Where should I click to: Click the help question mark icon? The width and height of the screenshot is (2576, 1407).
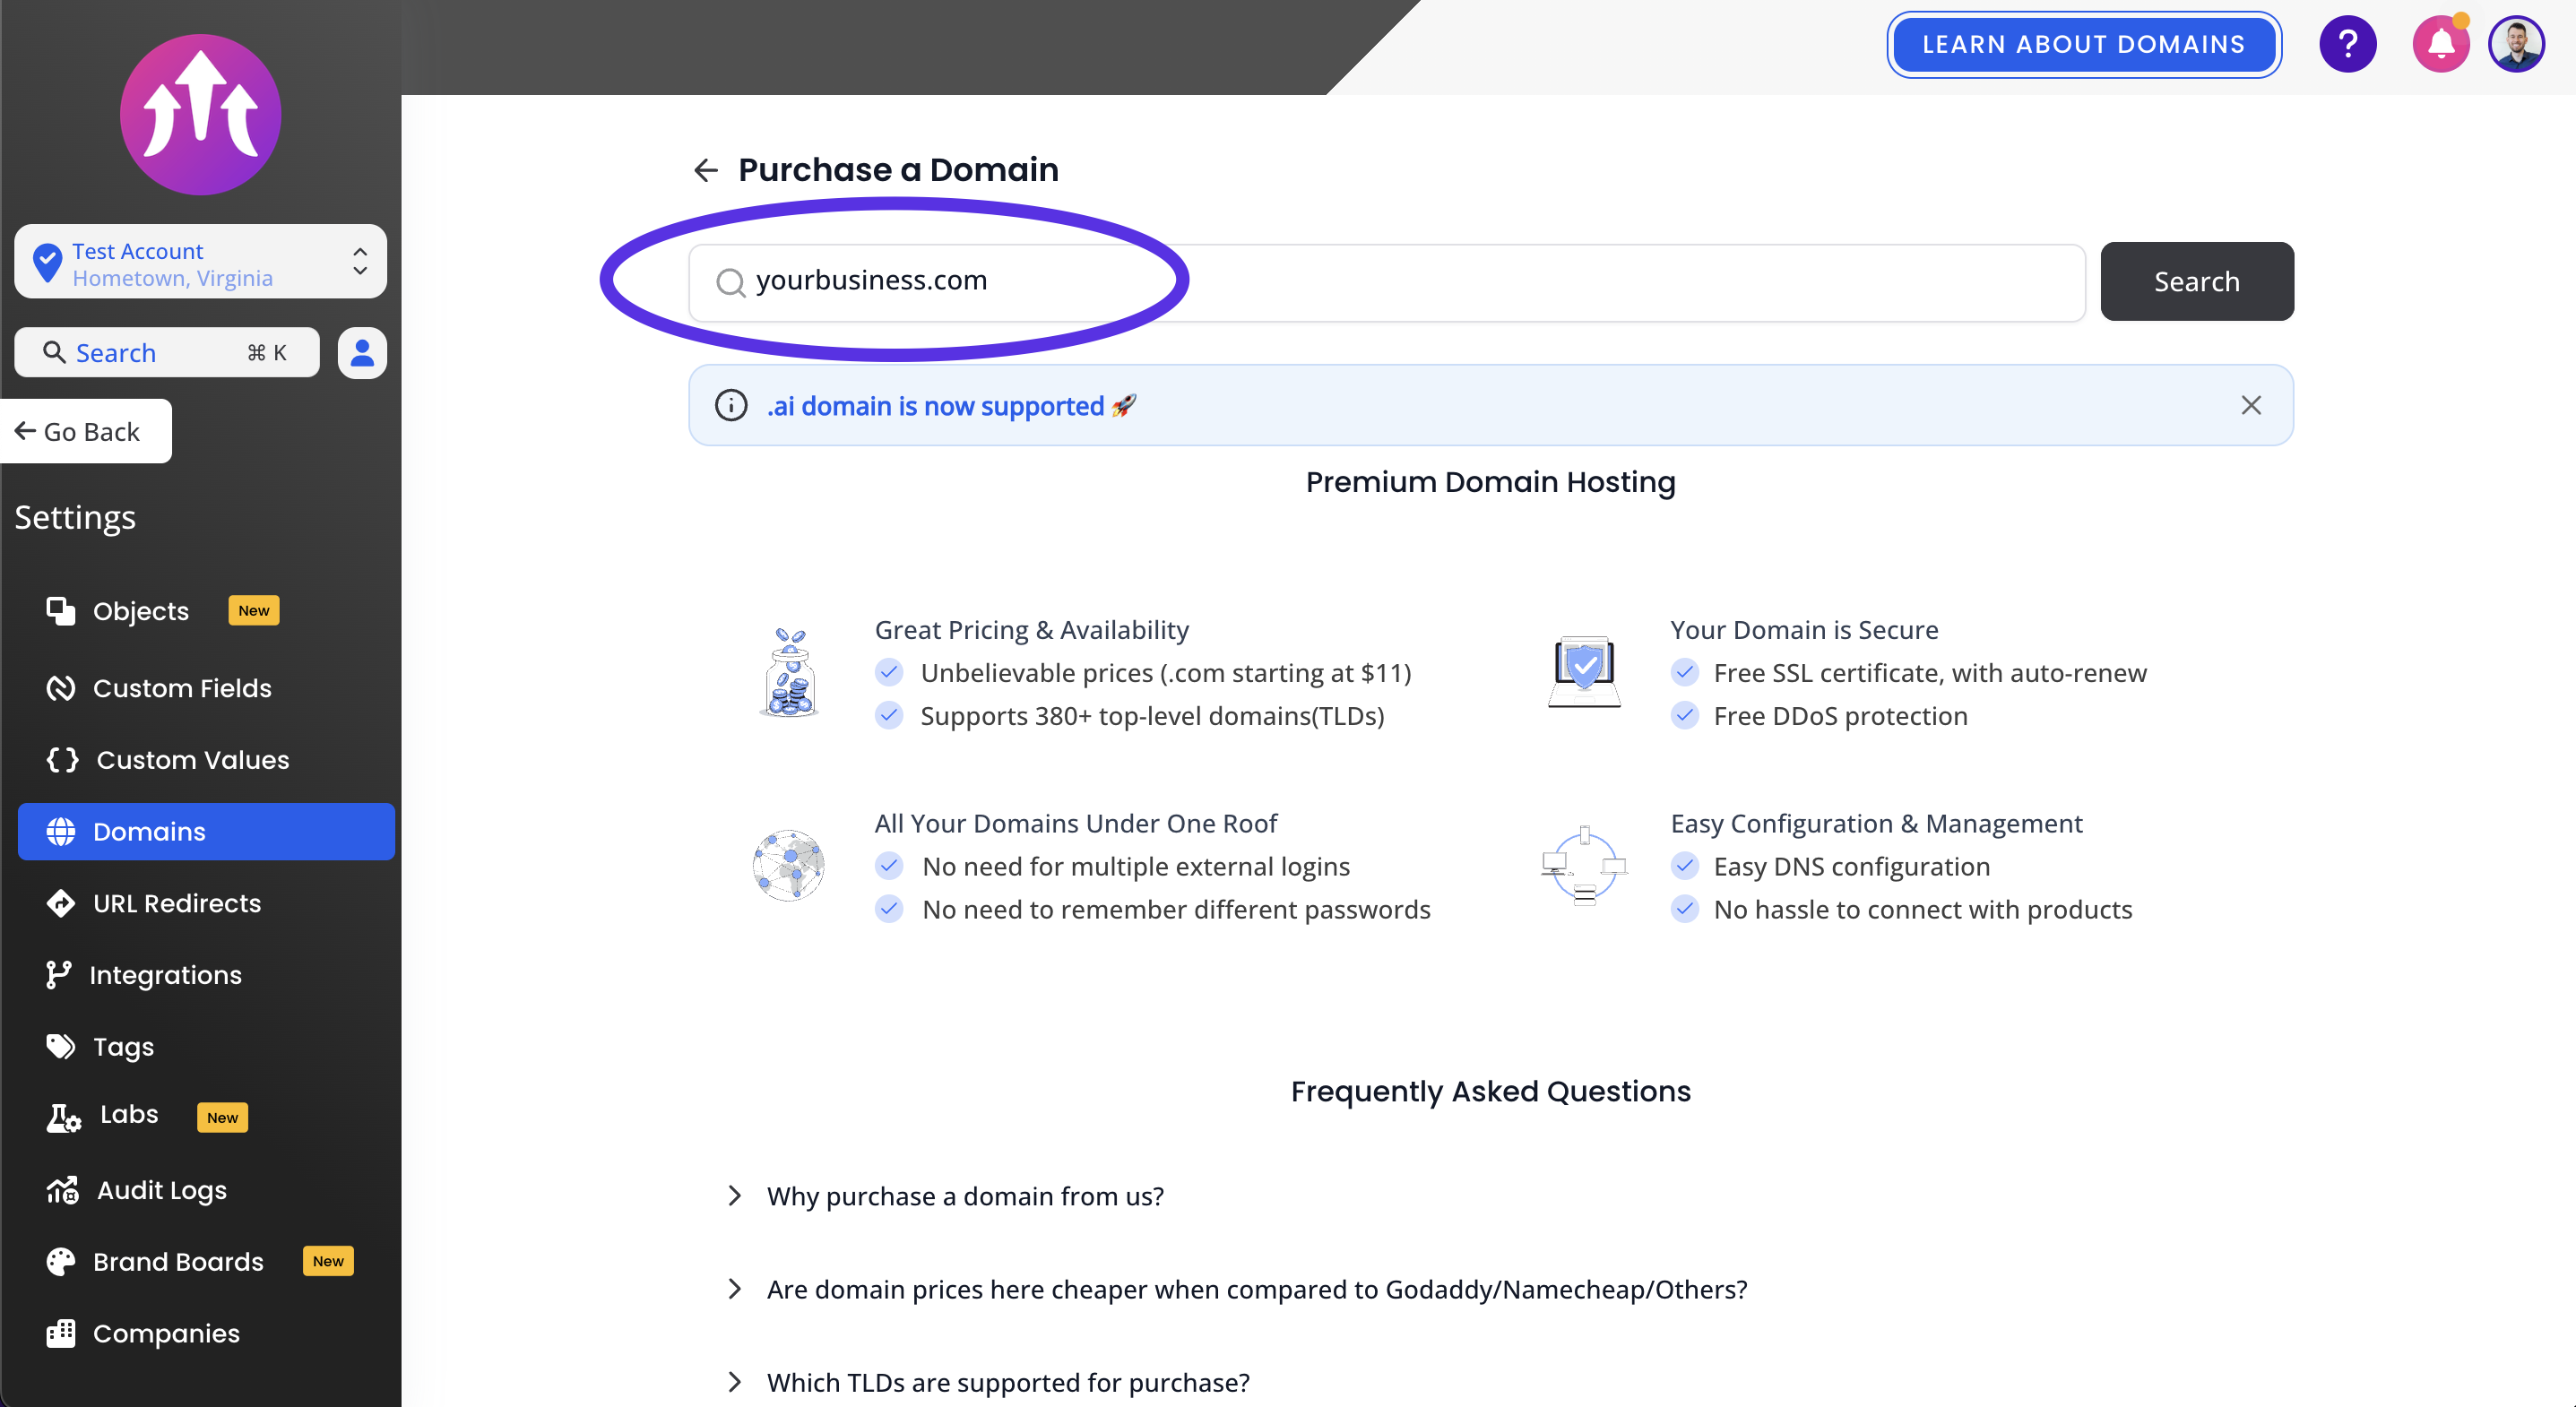[x=2347, y=44]
